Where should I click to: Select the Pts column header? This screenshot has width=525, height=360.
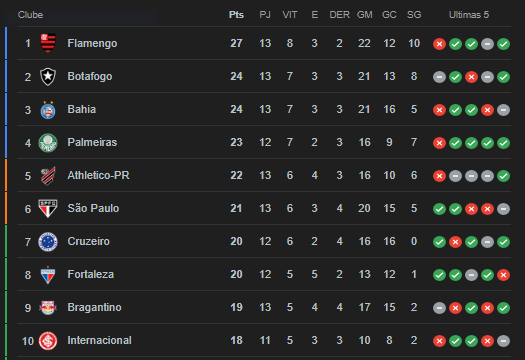[236, 15]
